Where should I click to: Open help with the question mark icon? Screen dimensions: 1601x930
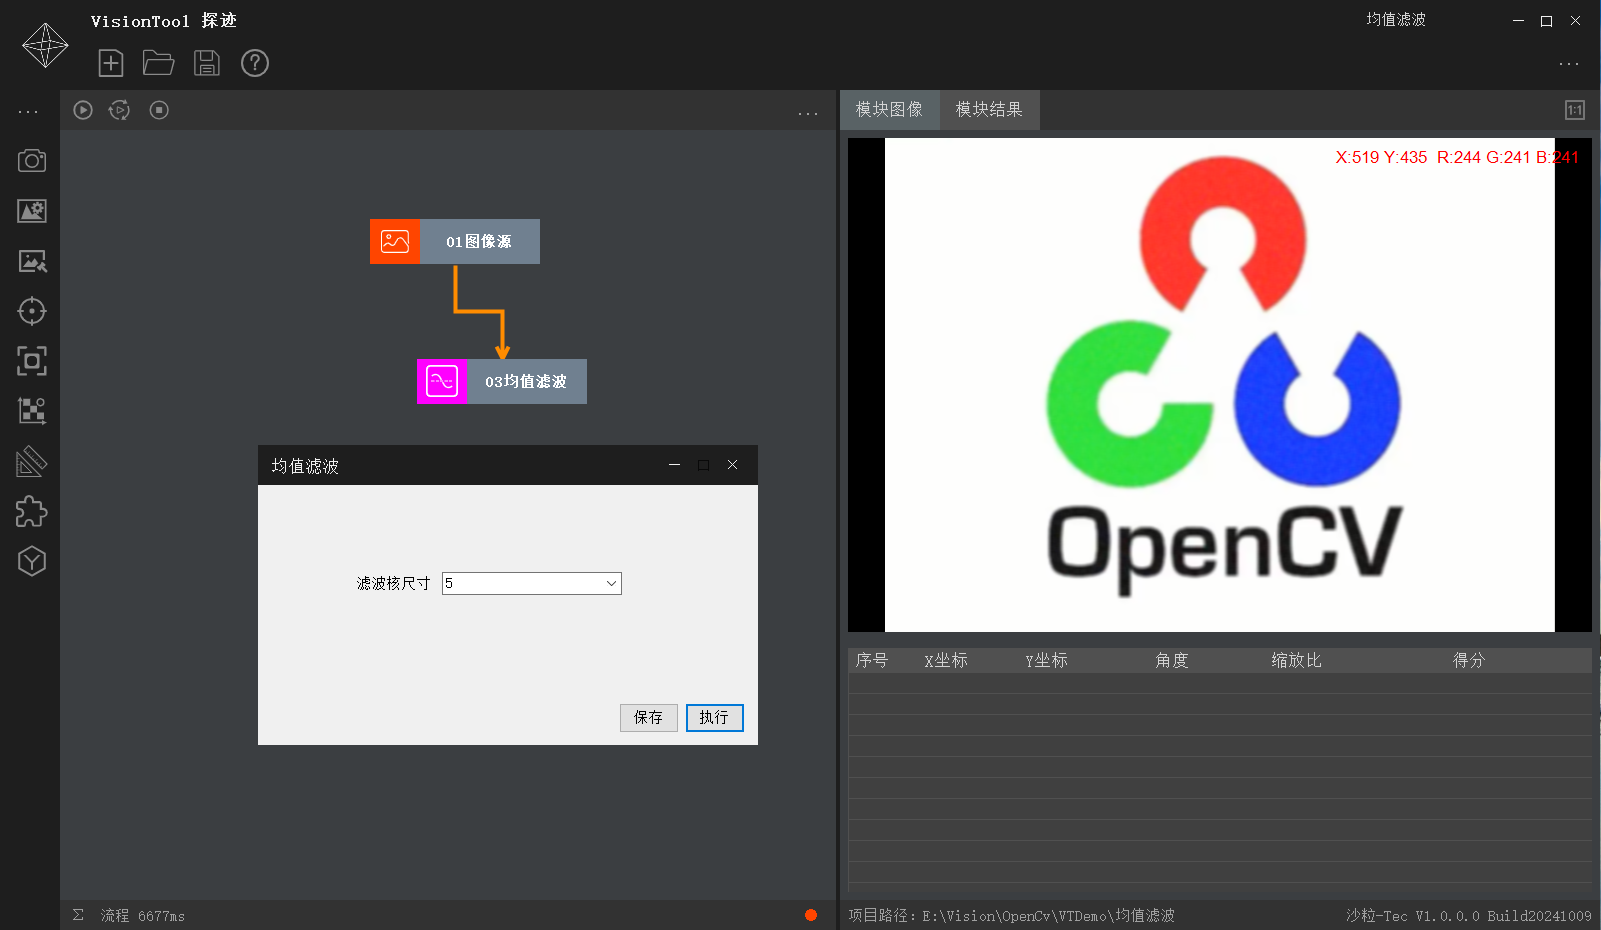[255, 63]
